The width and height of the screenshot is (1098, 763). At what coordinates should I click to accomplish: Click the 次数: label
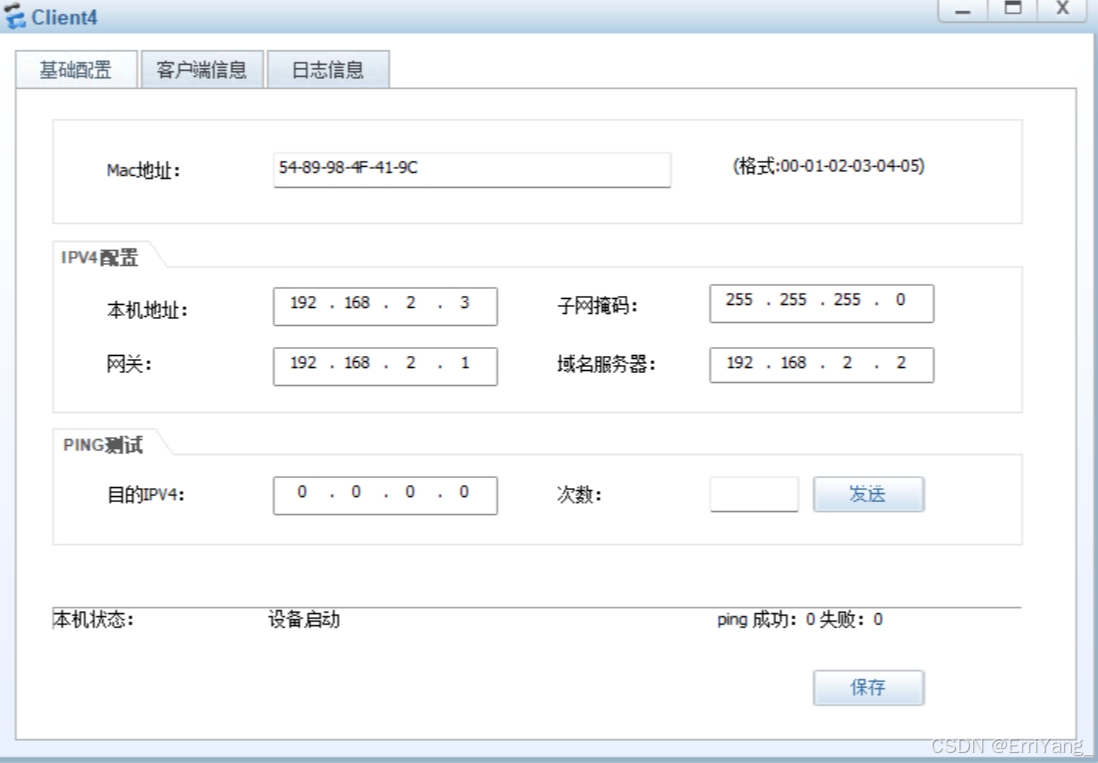579,495
